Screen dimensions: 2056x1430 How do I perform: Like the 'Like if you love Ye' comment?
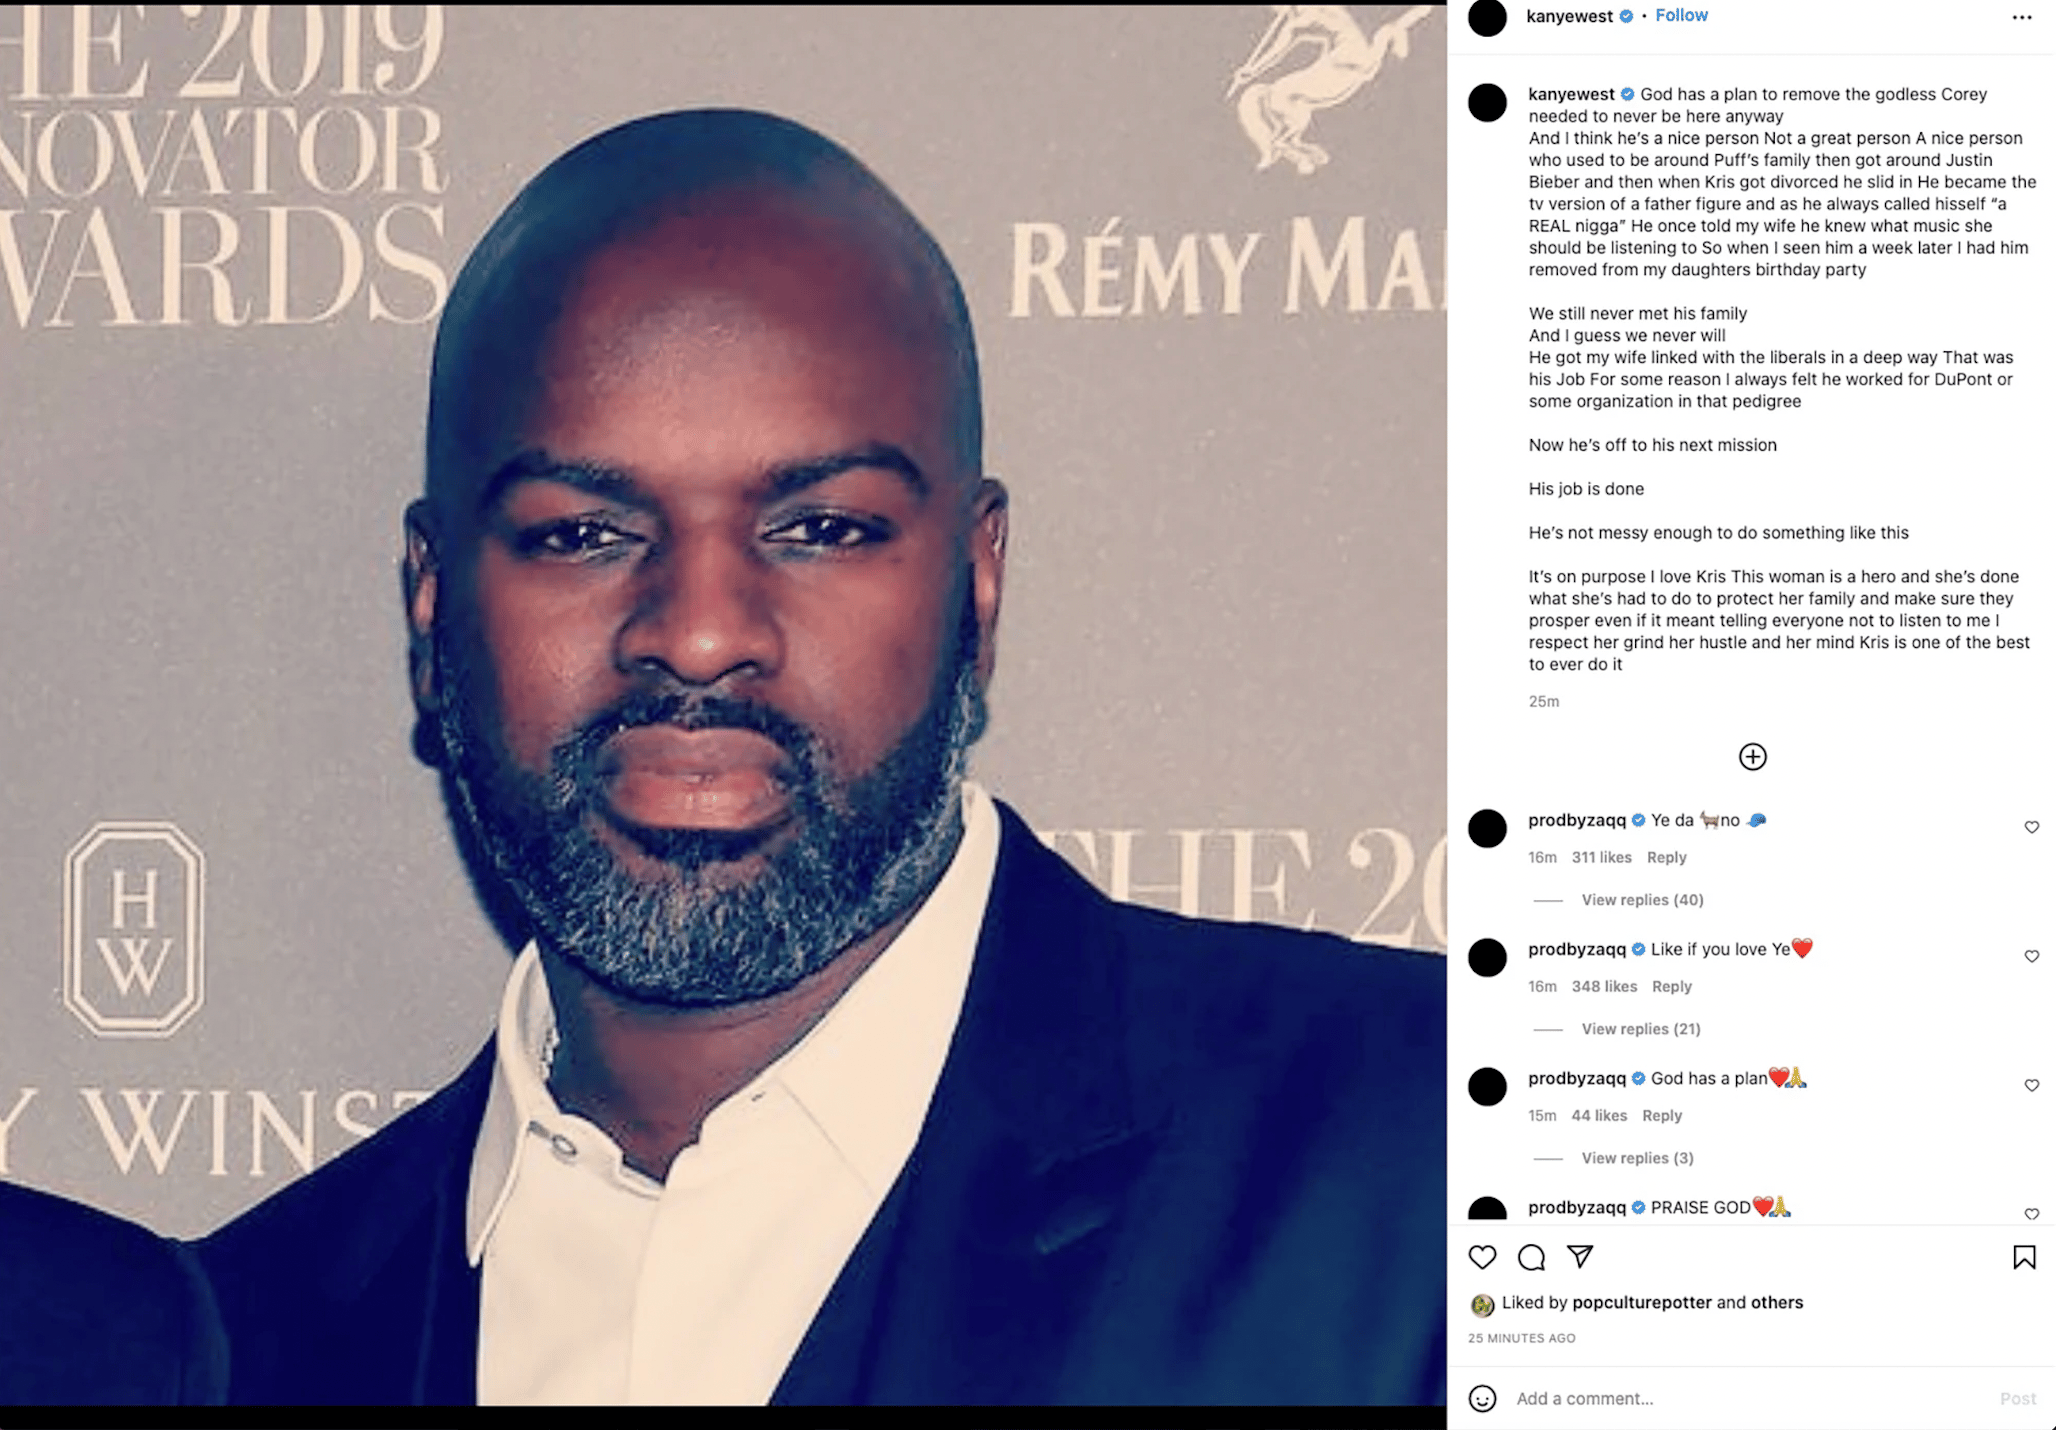pos(2031,956)
